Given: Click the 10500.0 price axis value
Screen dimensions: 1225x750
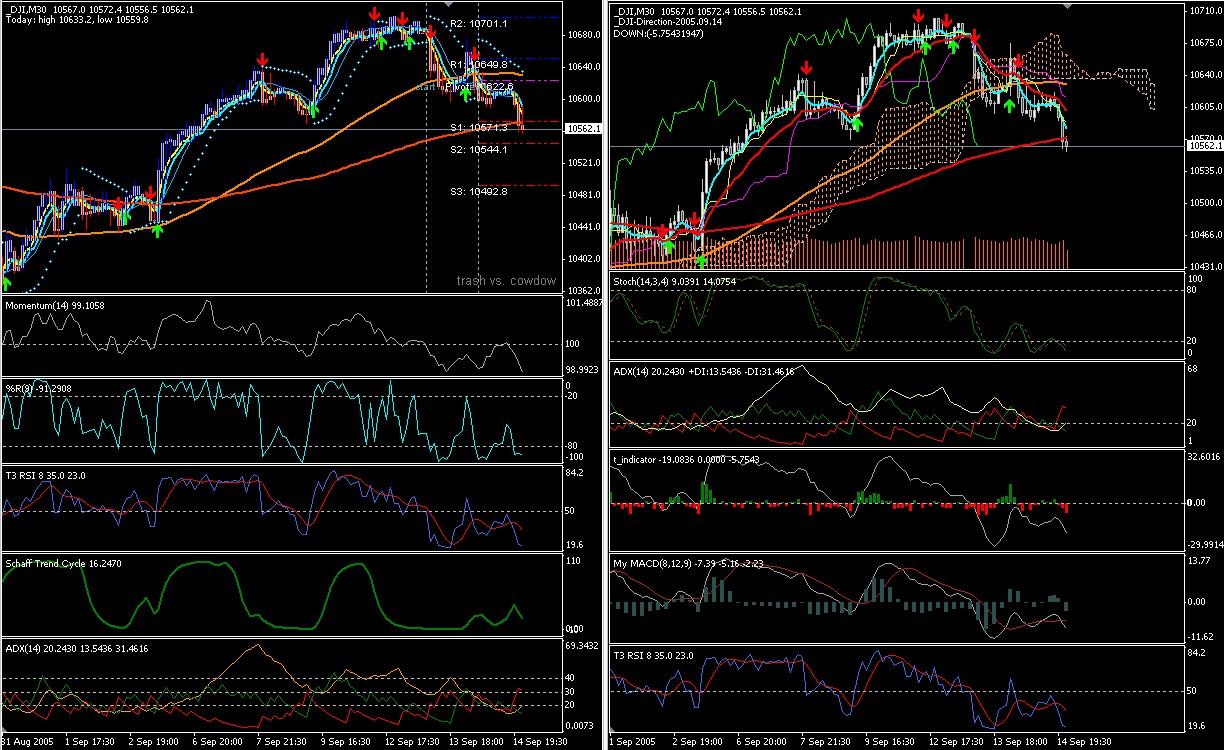Looking at the screenshot, I should coord(1204,203).
